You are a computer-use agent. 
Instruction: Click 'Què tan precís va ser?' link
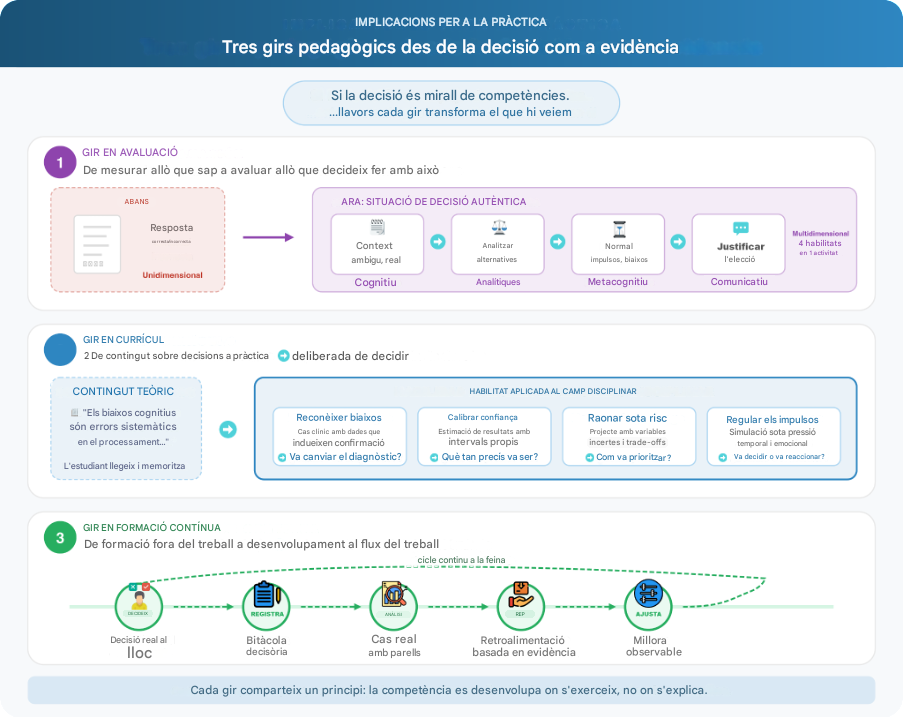point(484,457)
